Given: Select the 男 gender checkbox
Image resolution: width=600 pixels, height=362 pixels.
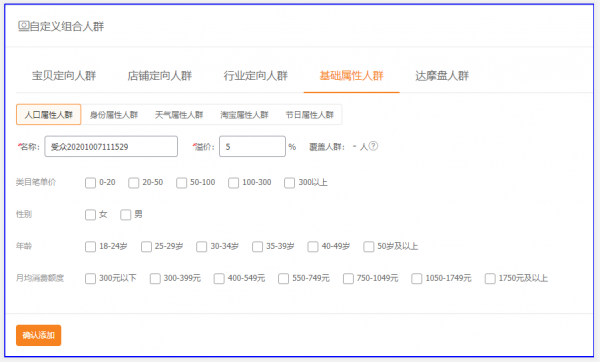Looking at the screenshot, I should coord(126,215).
